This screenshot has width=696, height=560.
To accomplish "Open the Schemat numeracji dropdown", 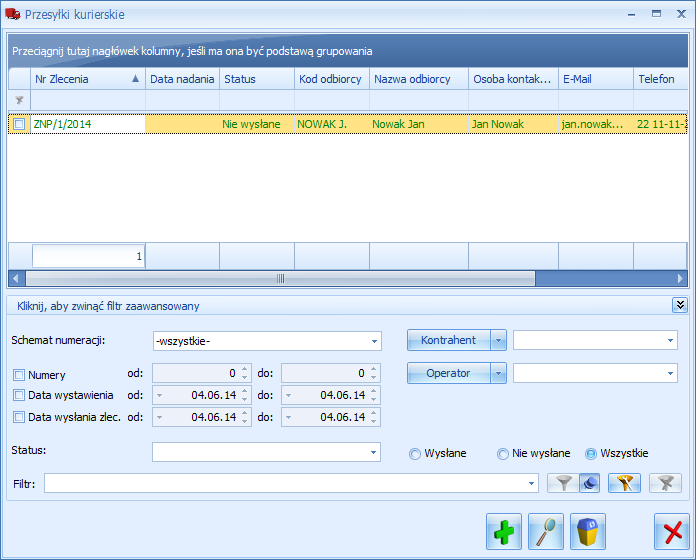I will point(374,341).
